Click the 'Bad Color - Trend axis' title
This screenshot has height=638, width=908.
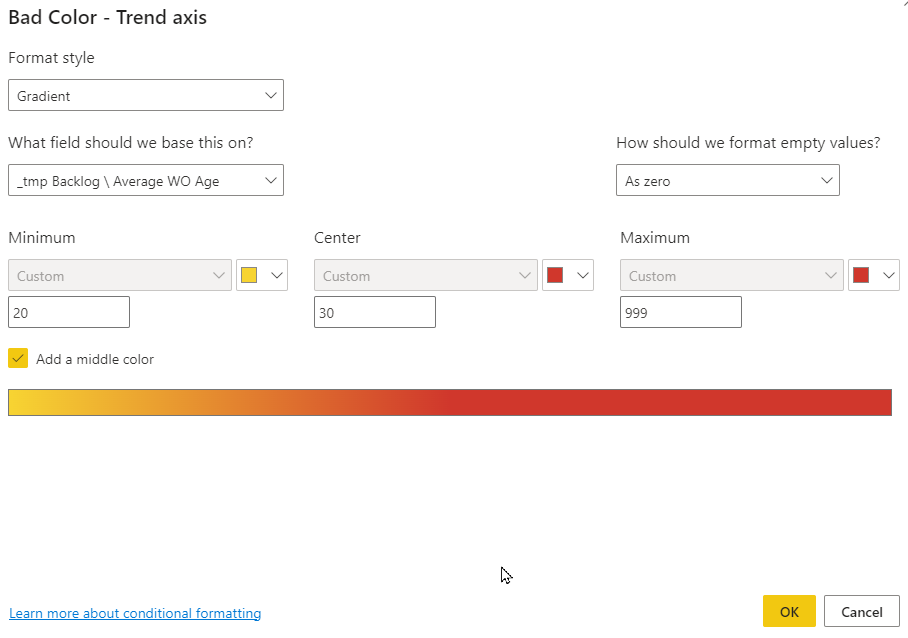tap(108, 17)
